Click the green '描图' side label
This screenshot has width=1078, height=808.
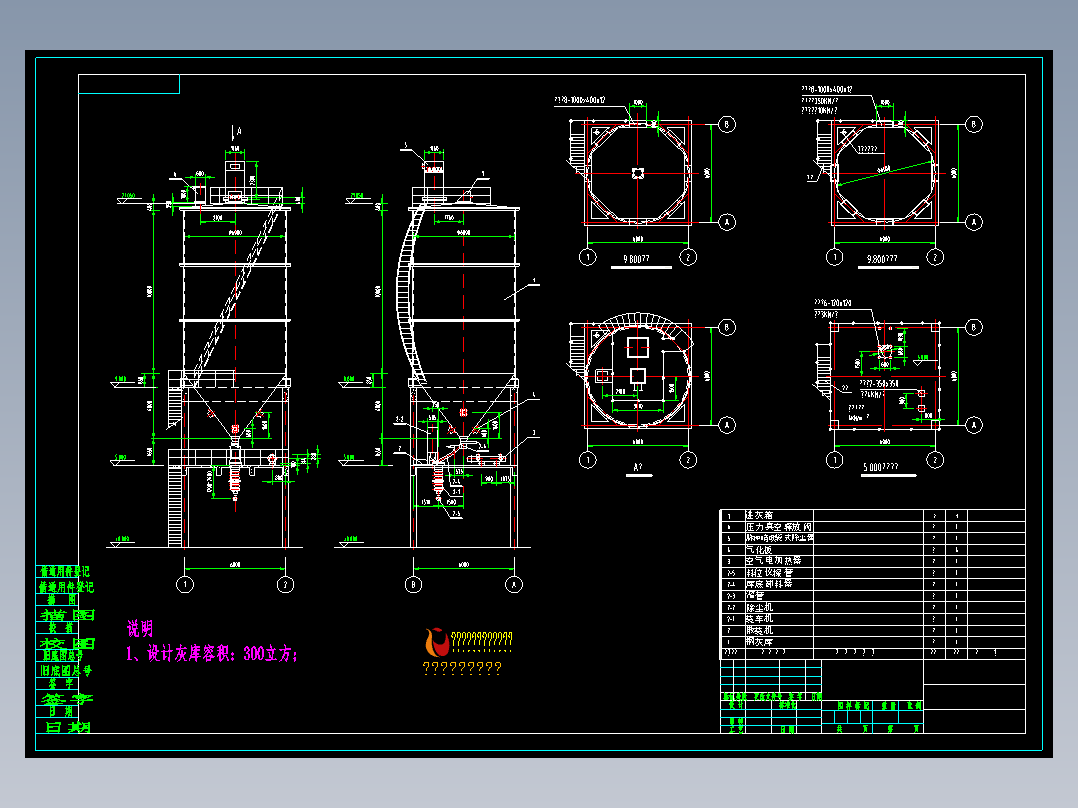pyautogui.click(x=67, y=615)
